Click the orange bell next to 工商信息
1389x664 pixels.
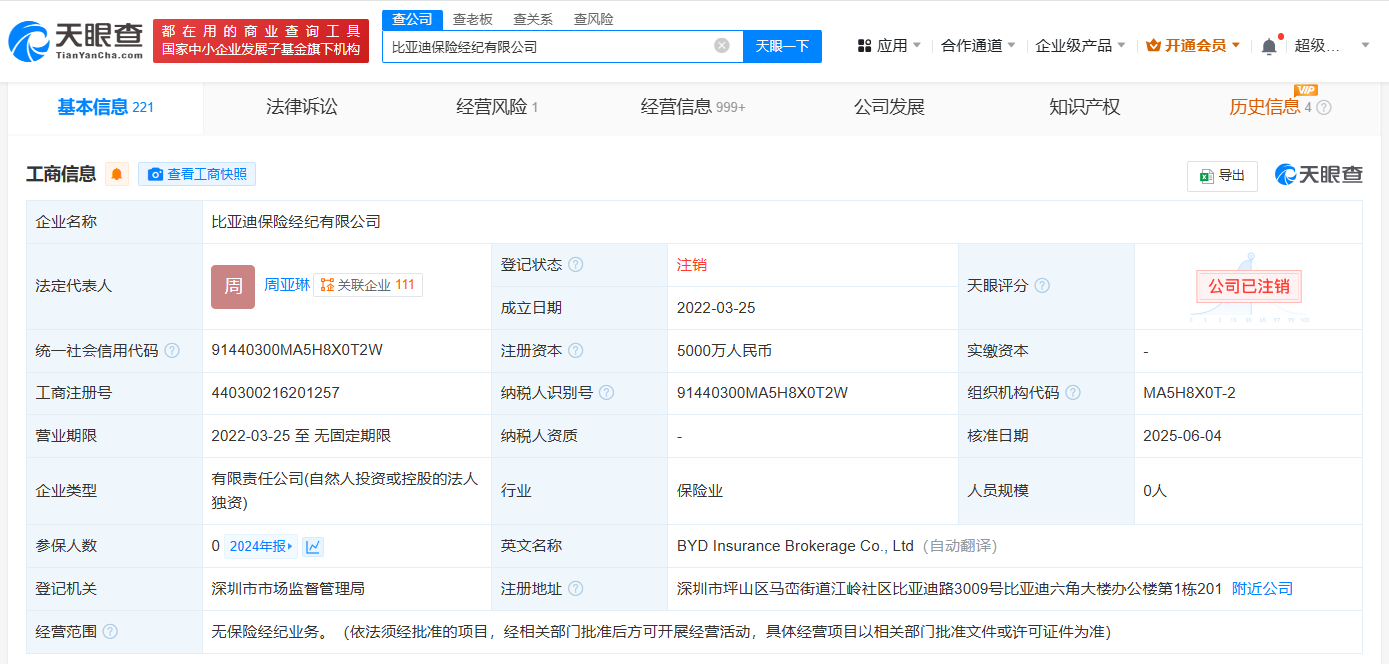tap(117, 174)
